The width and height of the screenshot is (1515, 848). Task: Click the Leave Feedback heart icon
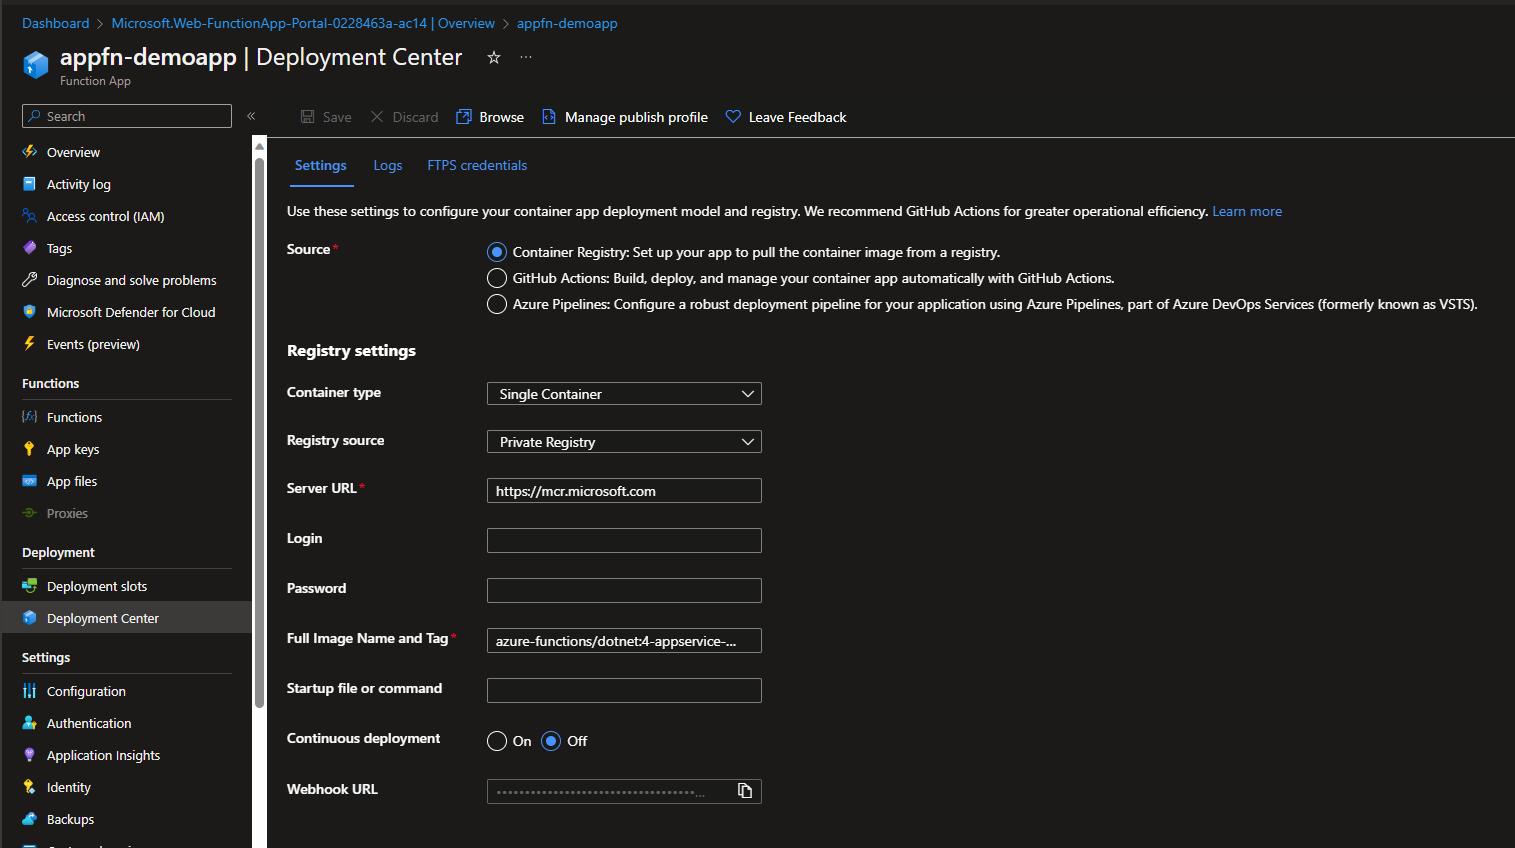[733, 117]
